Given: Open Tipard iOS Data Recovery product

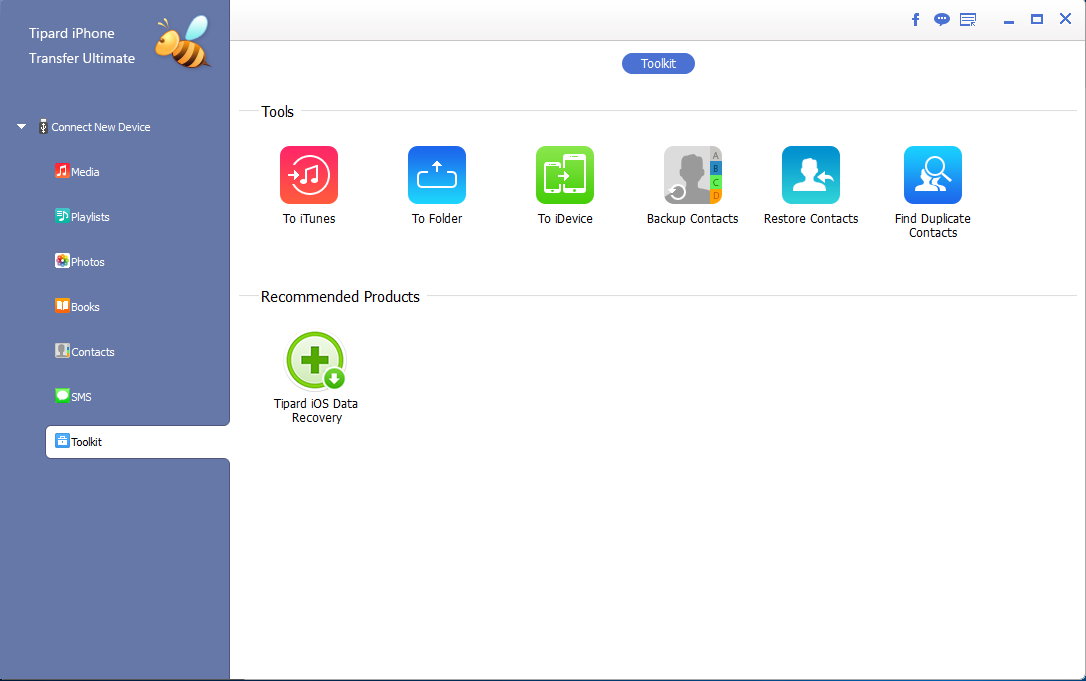Looking at the screenshot, I should 316,360.
